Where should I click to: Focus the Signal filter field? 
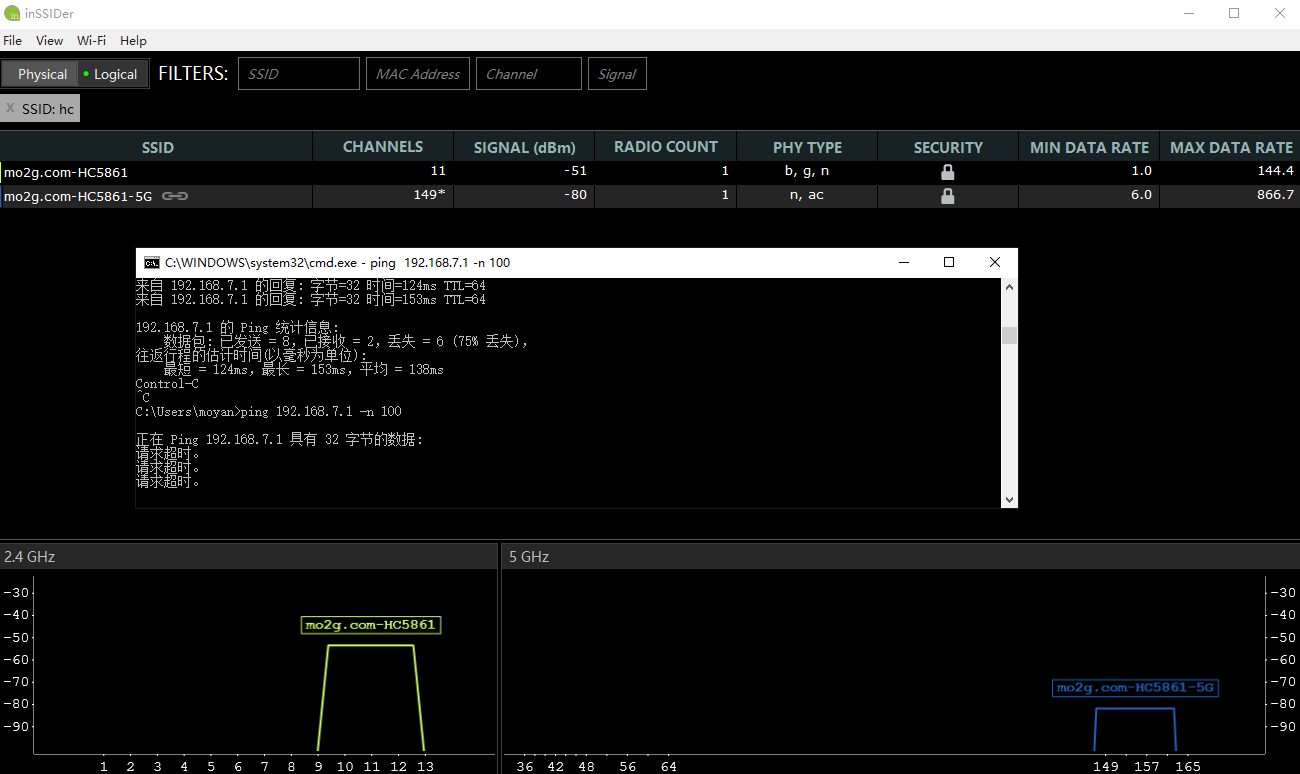tap(617, 74)
